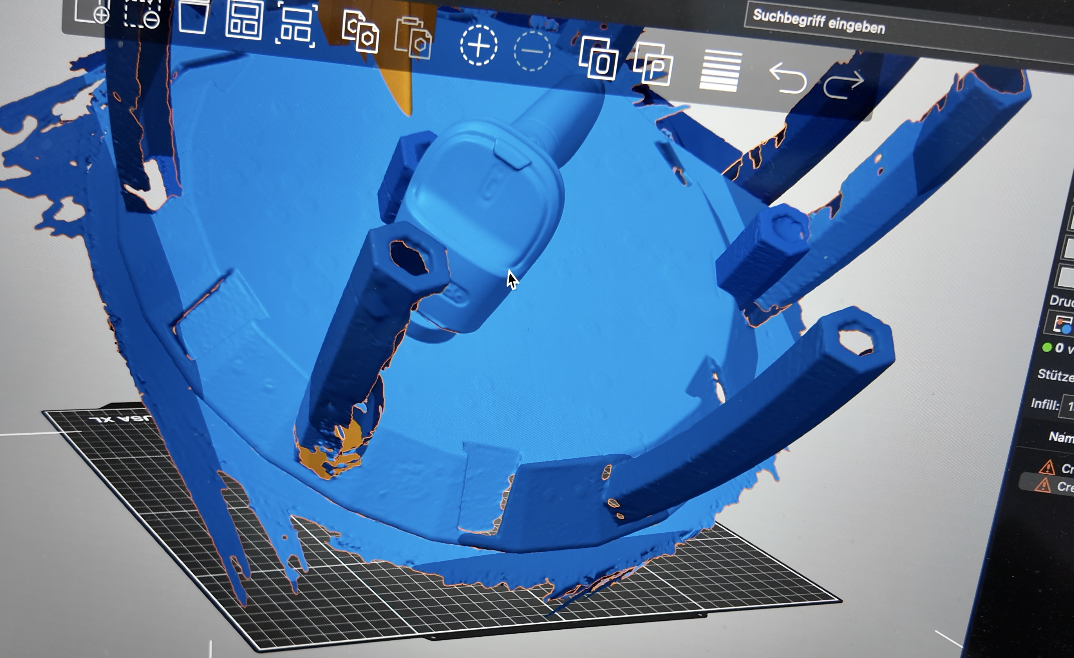This screenshot has width=1074, height=658.
Task: Click the green dot filament status indicator
Action: [x=1047, y=348]
